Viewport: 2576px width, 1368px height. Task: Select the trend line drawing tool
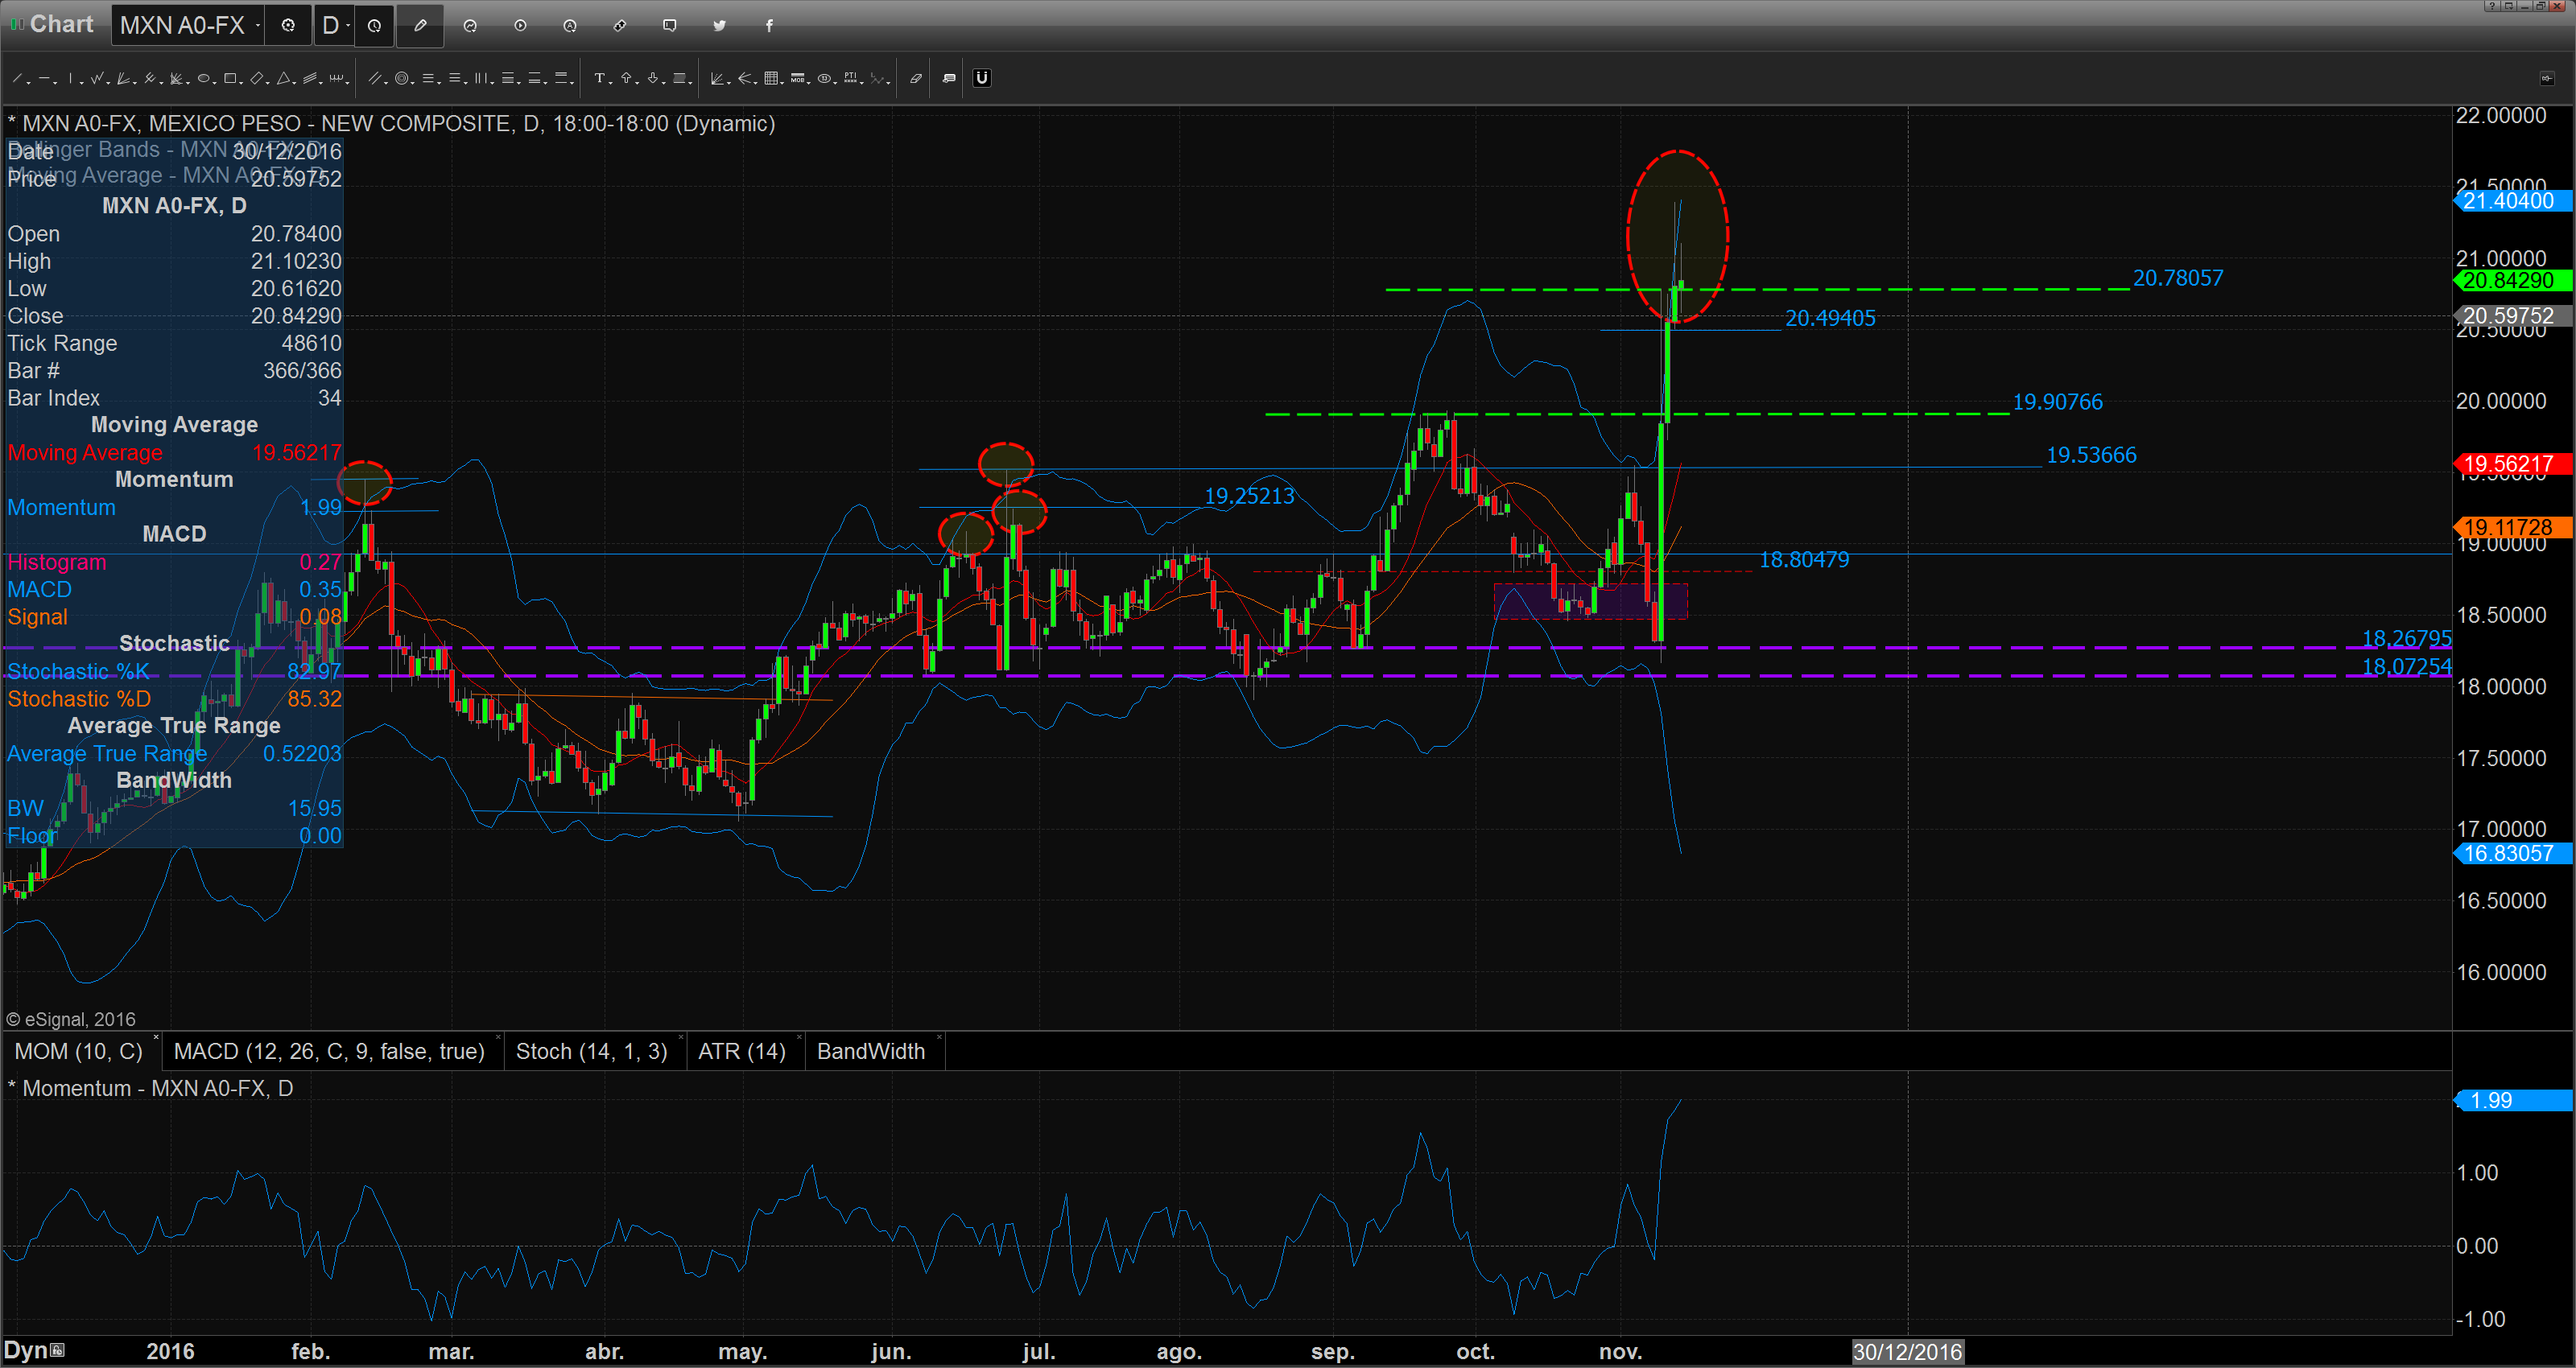click(x=17, y=78)
